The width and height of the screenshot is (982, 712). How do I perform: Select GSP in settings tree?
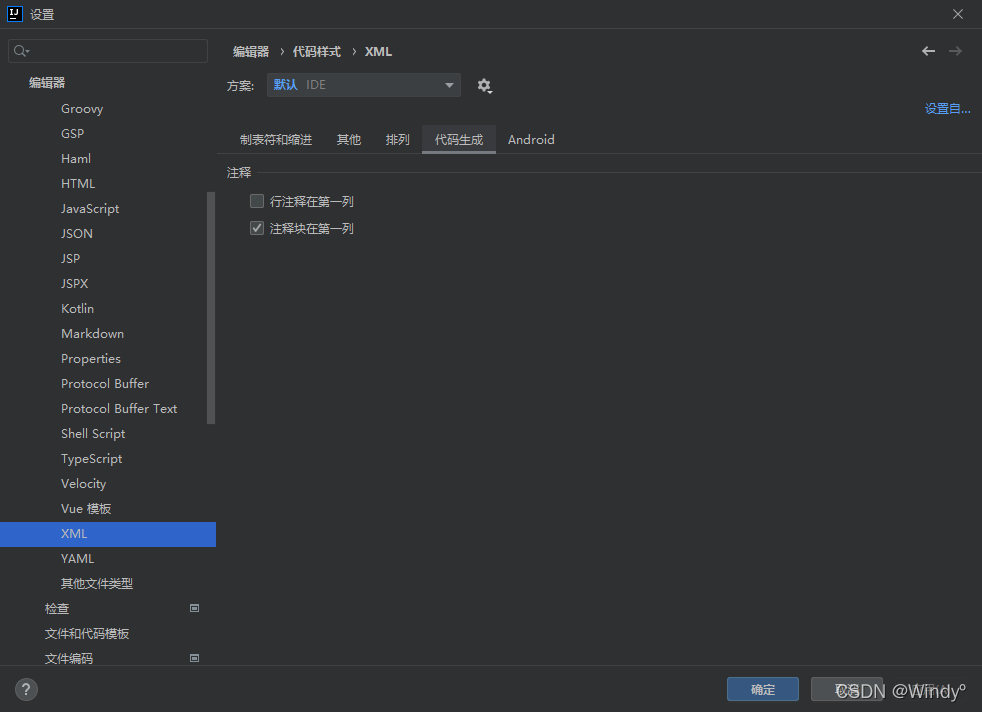[x=73, y=134]
